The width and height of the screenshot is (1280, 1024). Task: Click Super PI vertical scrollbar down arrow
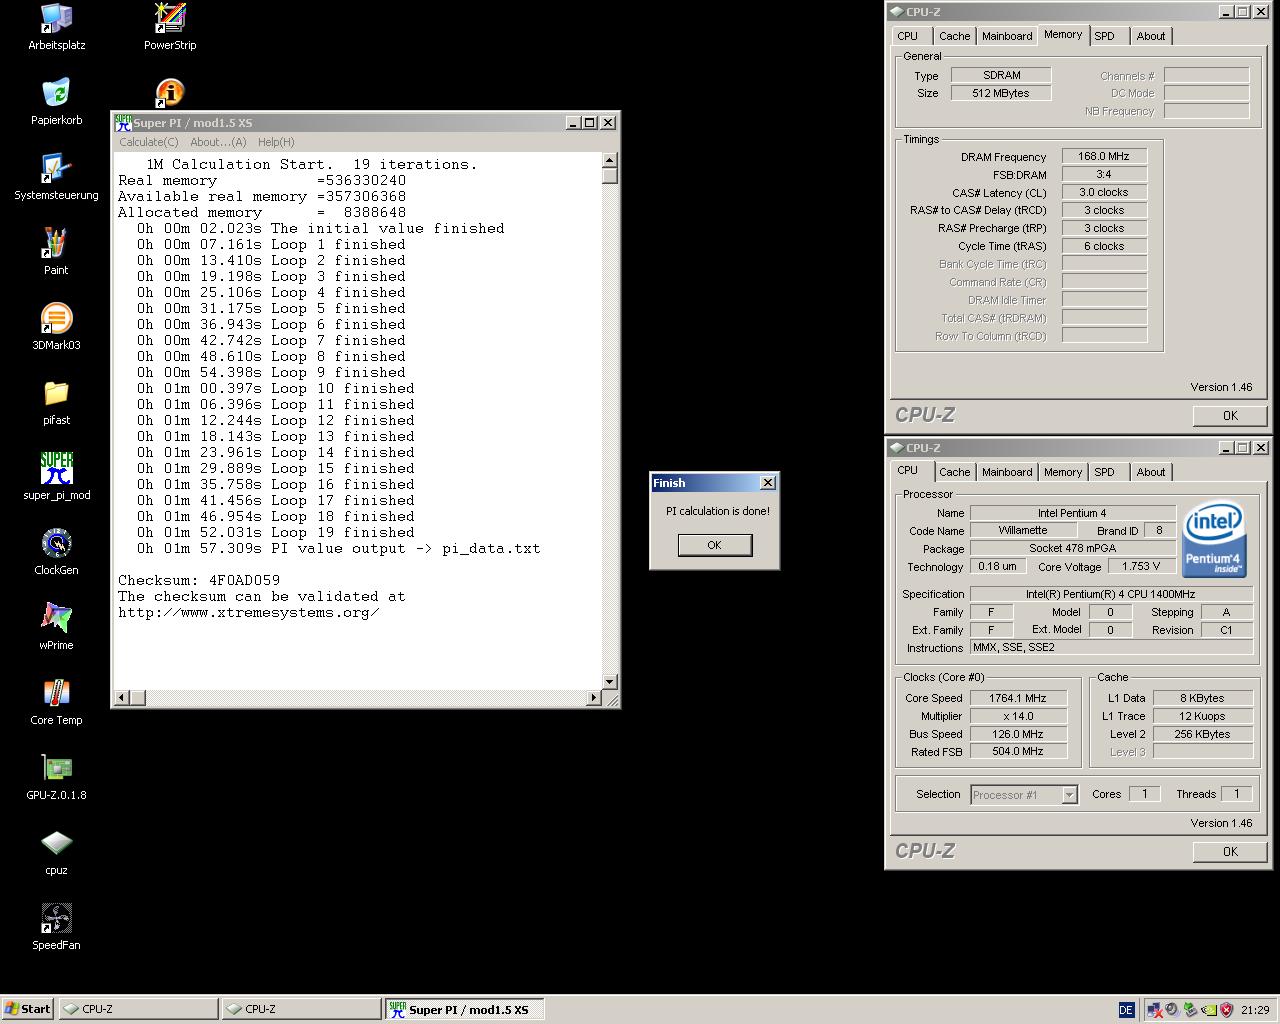pos(609,681)
